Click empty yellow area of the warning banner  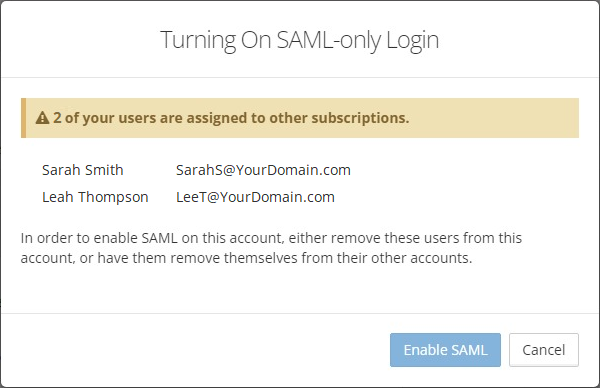[494, 118]
